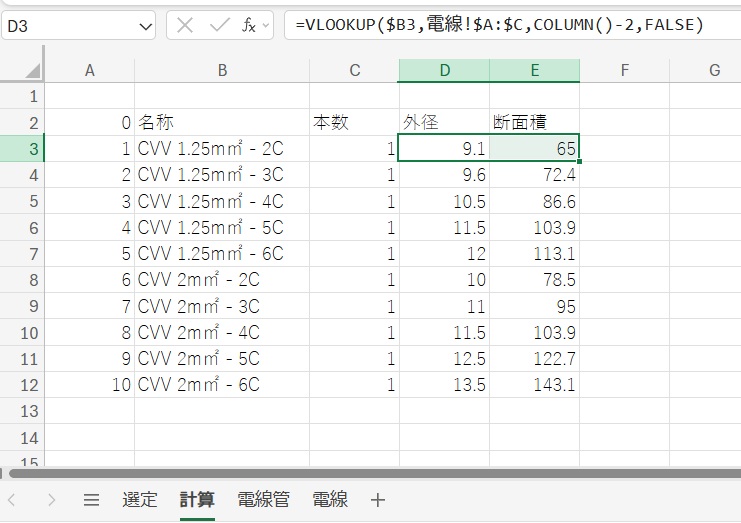
Task: Select the cell with value 78.5
Action: [534, 280]
